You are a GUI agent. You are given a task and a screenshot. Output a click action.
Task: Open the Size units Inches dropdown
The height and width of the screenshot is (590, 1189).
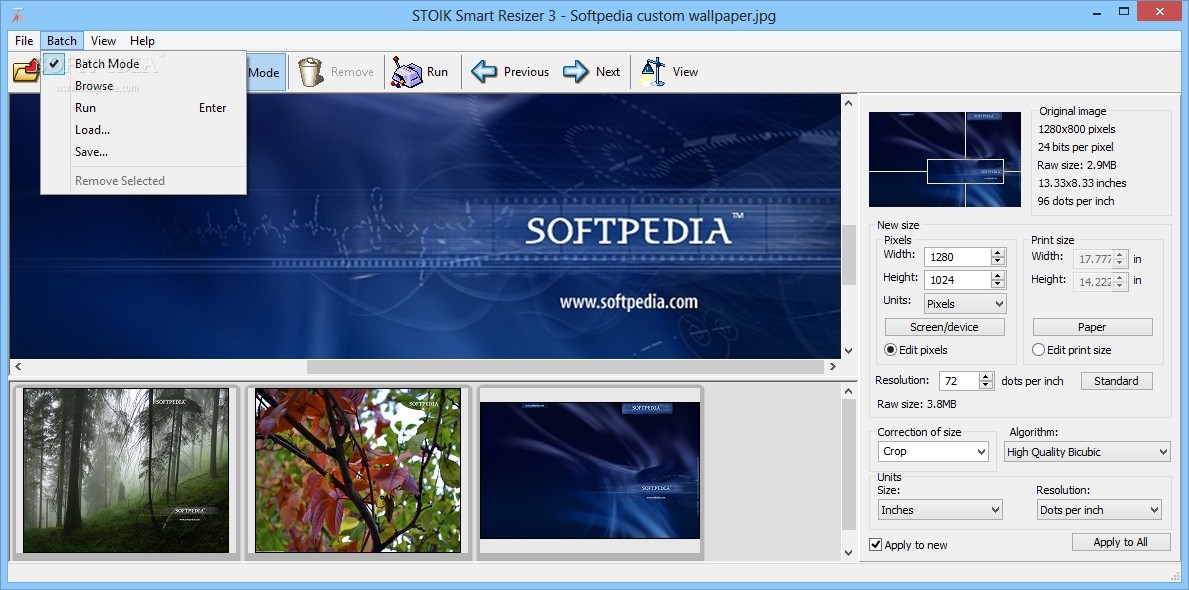[x=940, y=510]
